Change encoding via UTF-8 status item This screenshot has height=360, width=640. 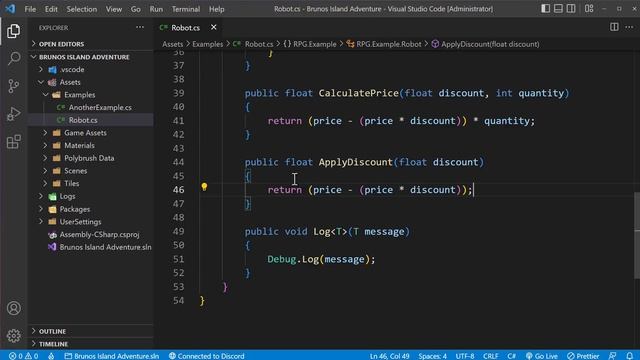[x=465, y=356]
